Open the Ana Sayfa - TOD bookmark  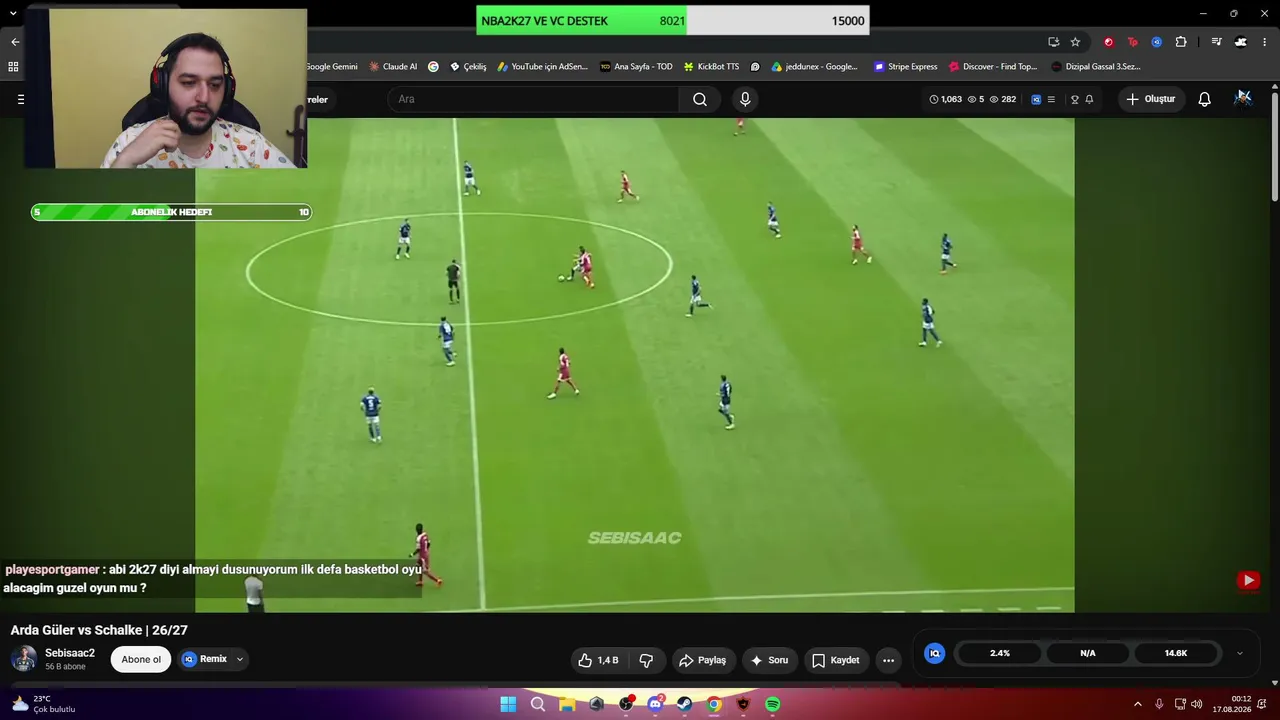coord(636,67)
